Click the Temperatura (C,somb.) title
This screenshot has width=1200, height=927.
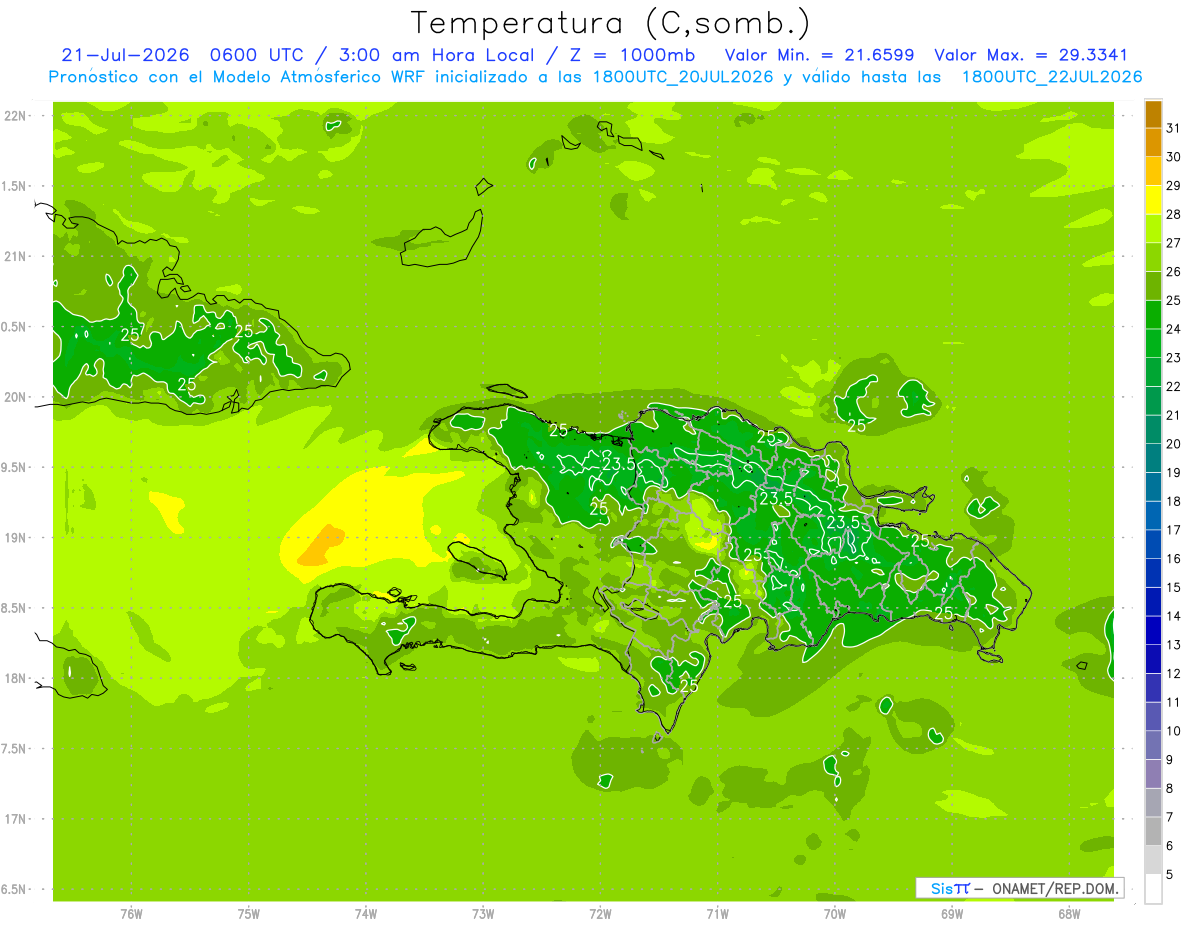(x=610, y=22)
